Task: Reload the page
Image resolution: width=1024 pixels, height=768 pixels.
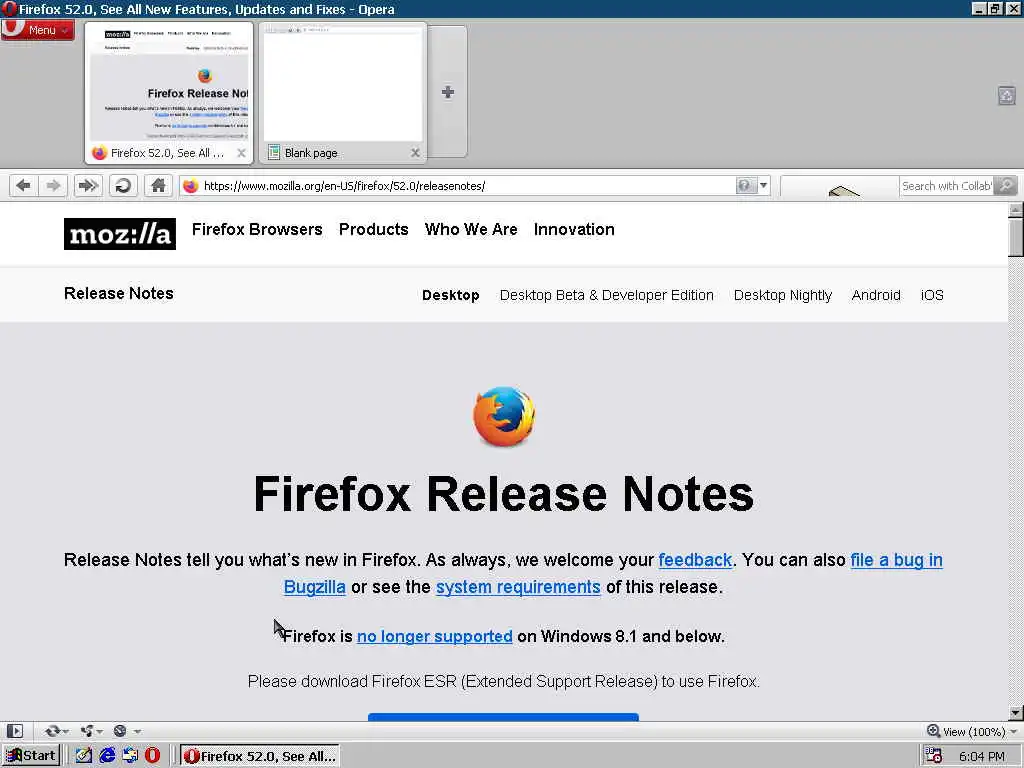Action: pos(123,186)
